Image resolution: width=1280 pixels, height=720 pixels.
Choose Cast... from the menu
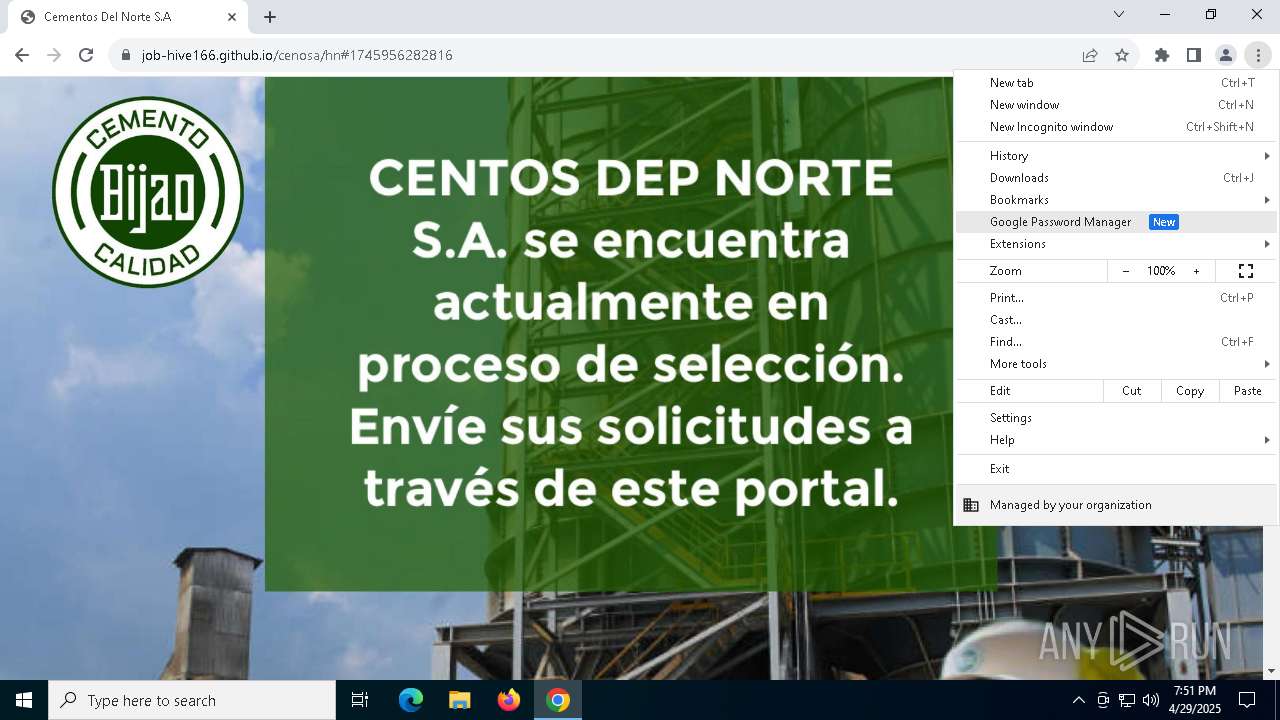pos(1117,320)
